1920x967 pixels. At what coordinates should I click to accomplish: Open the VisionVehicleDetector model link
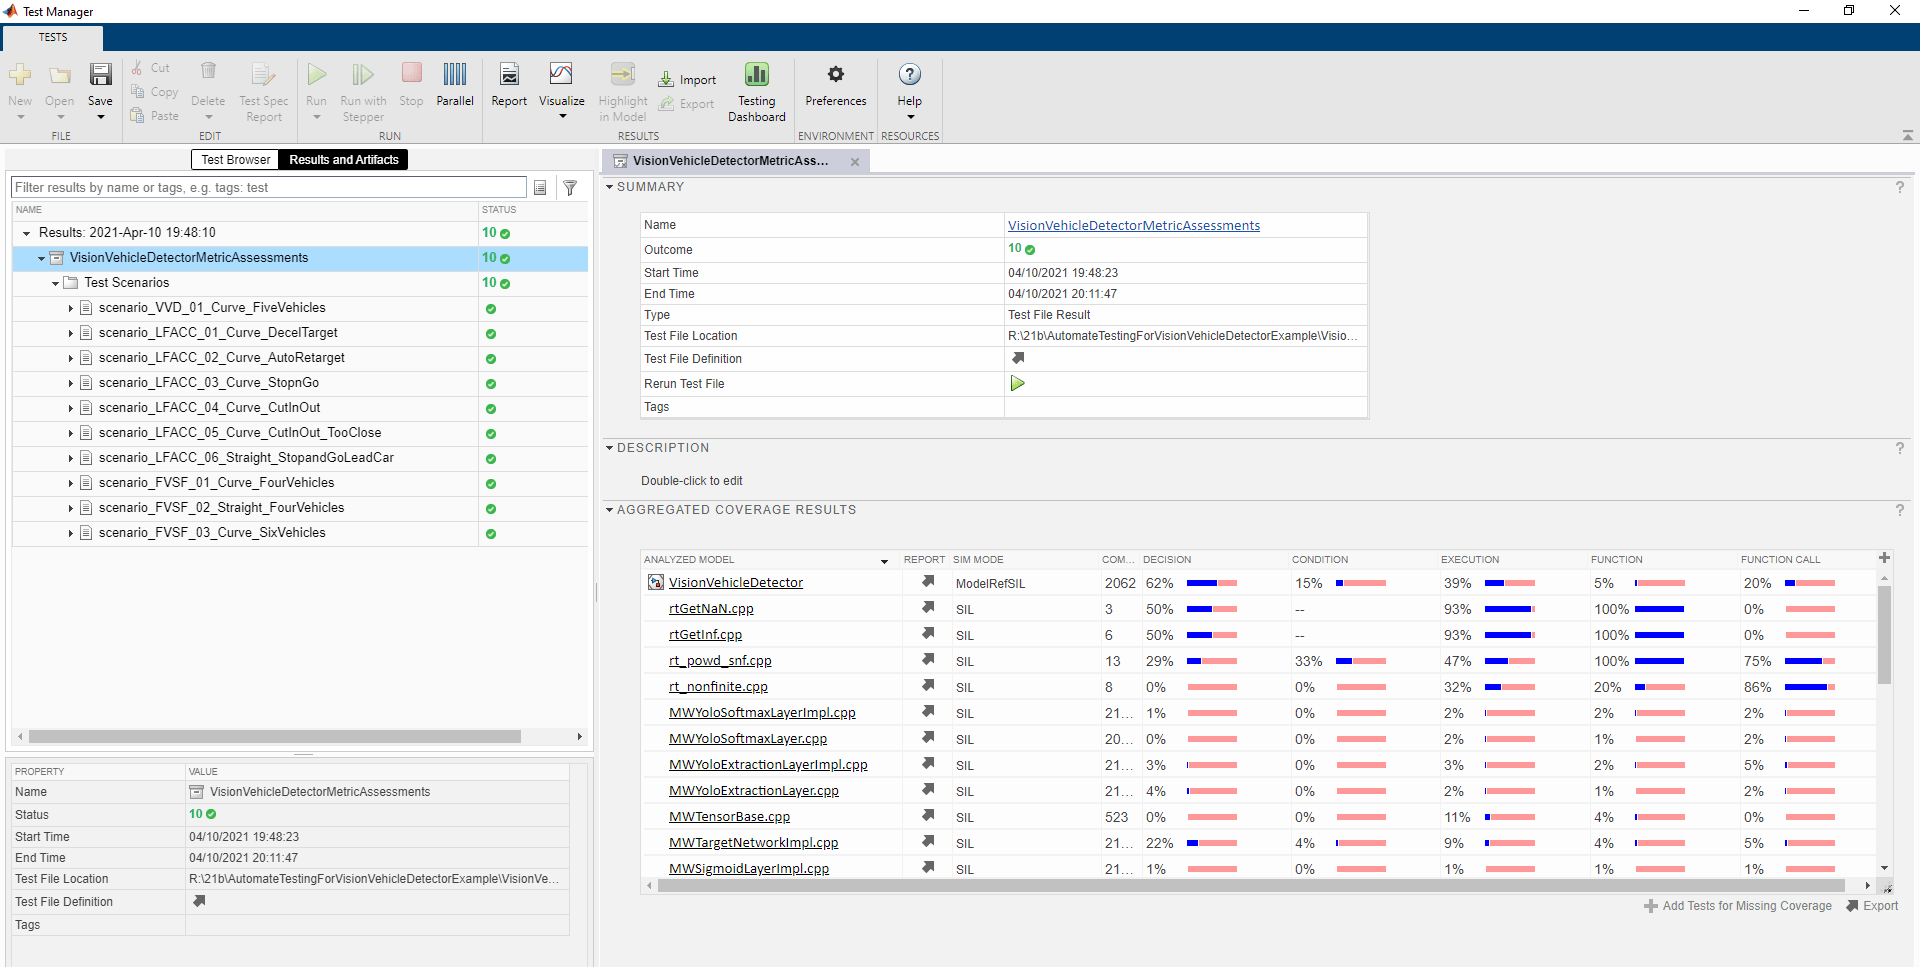pyautogui.click(x=735, y=583)
